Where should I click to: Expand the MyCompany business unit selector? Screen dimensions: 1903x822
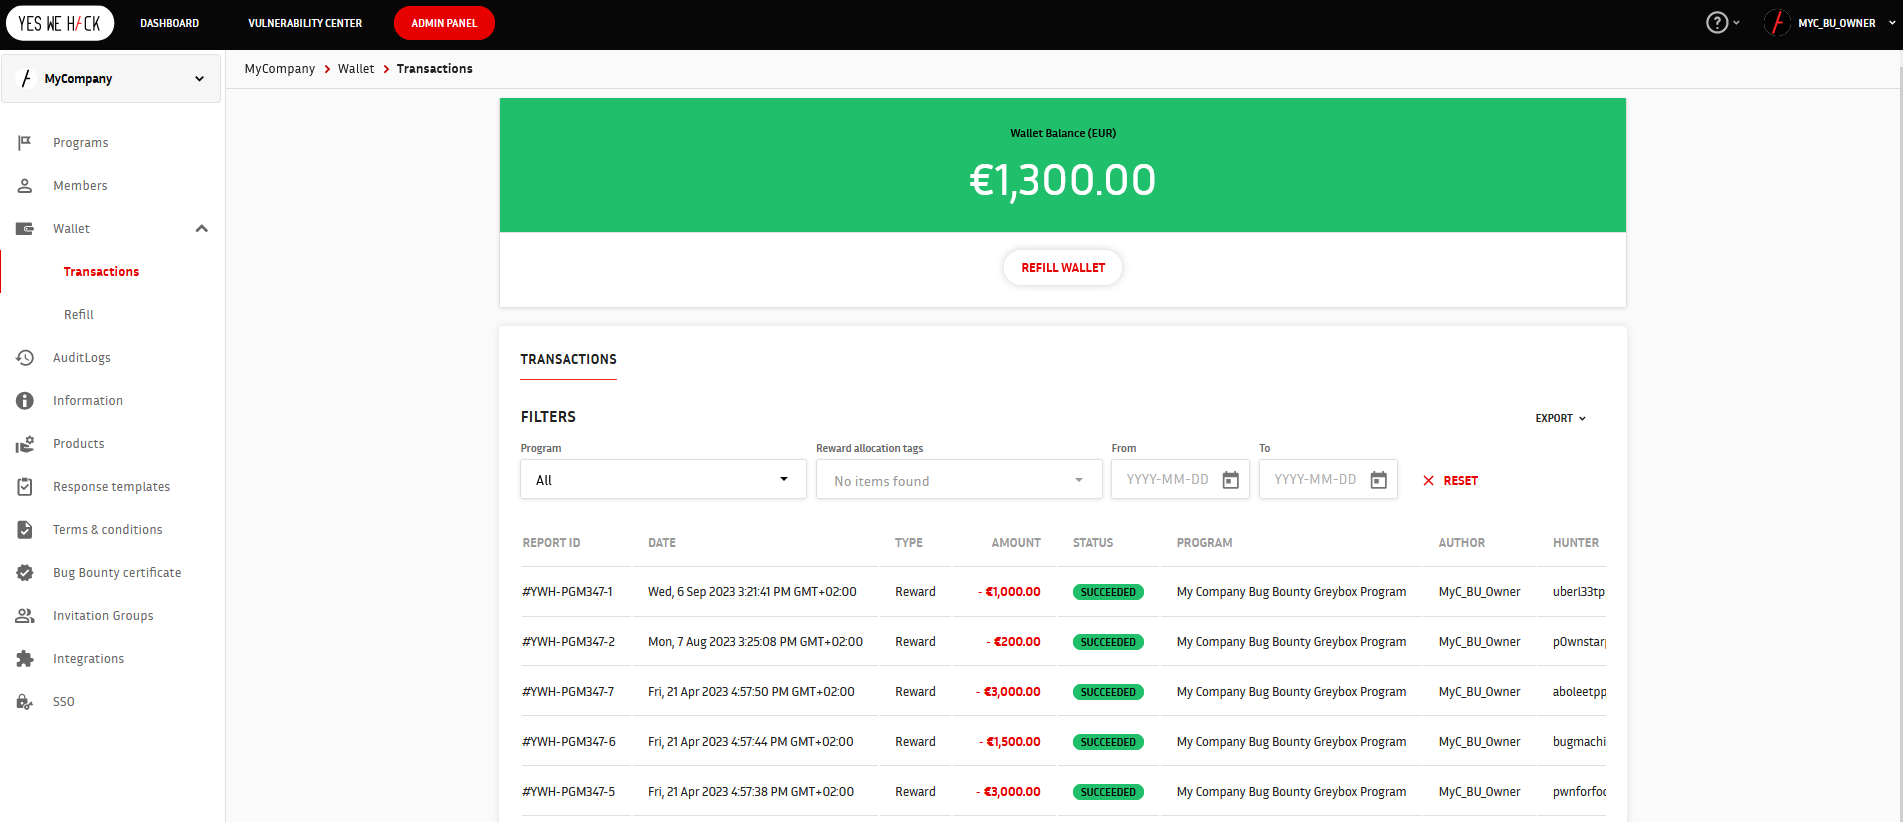click(111, 79)
